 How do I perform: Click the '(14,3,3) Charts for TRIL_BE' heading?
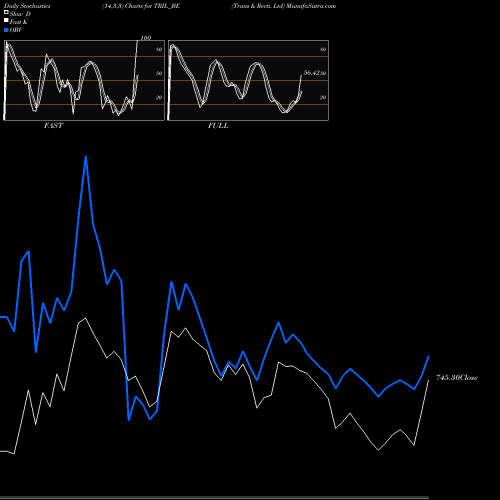tap(141, 6)
